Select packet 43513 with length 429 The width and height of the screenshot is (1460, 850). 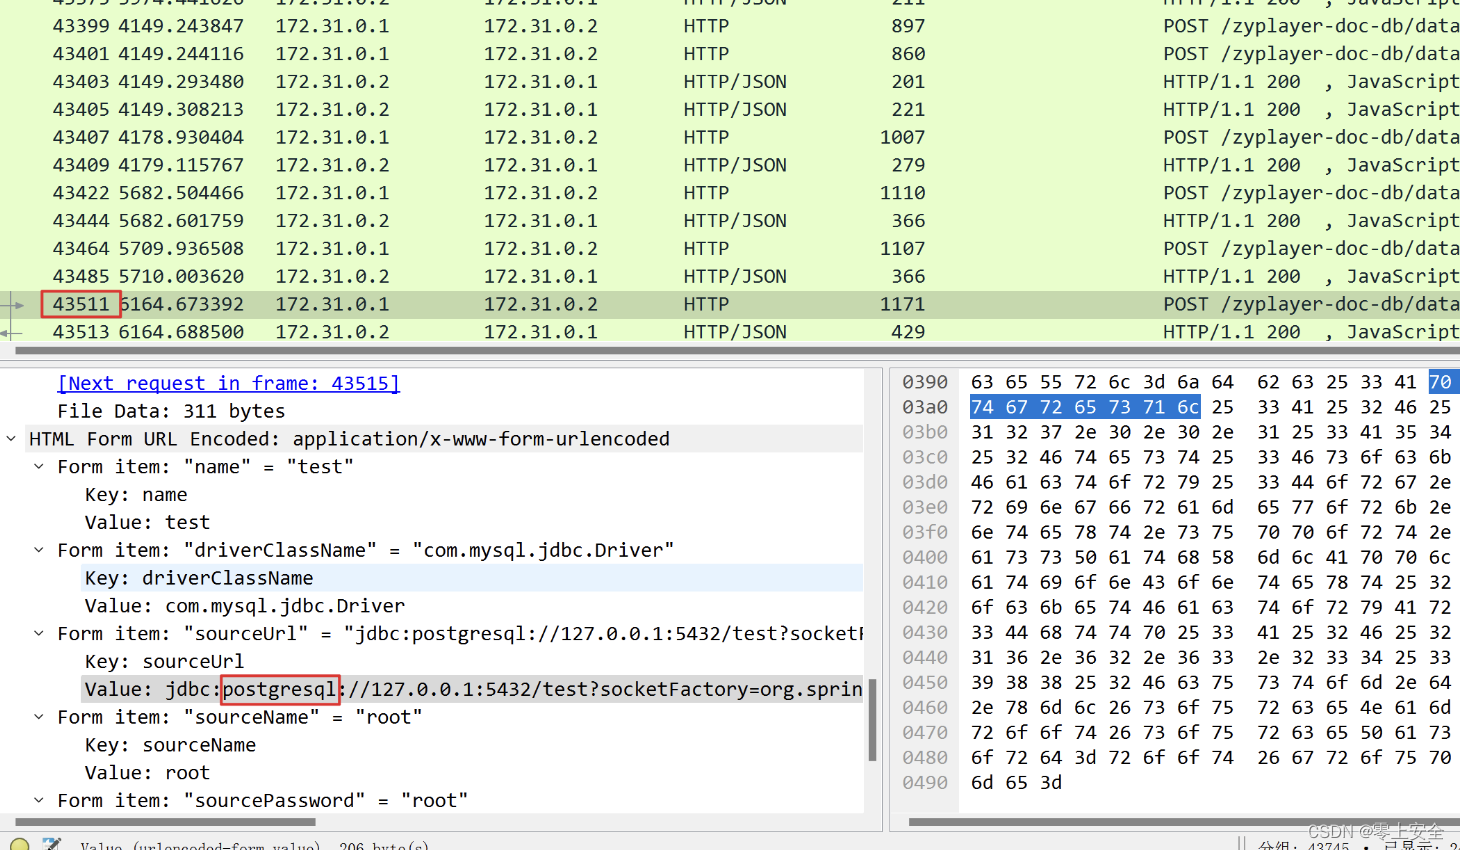(730, 332)
